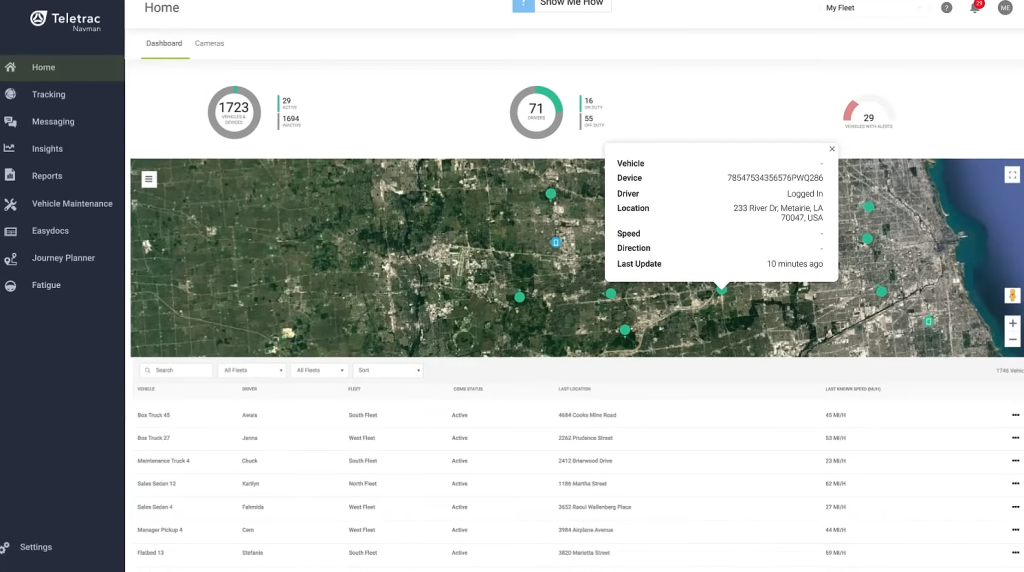Zoom out on the map
Viewport: 1024px width, 572px height.
1012,340
